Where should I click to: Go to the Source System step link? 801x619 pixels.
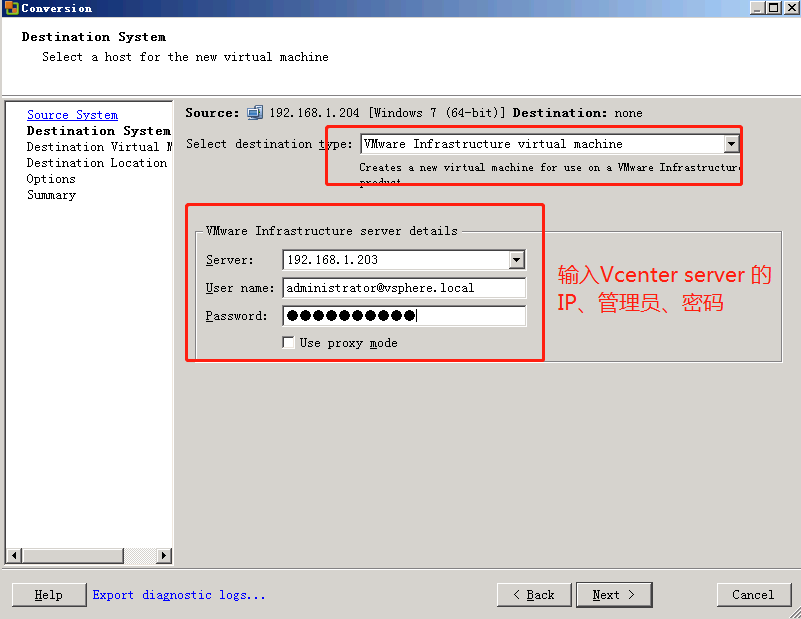tap(72, 115)
